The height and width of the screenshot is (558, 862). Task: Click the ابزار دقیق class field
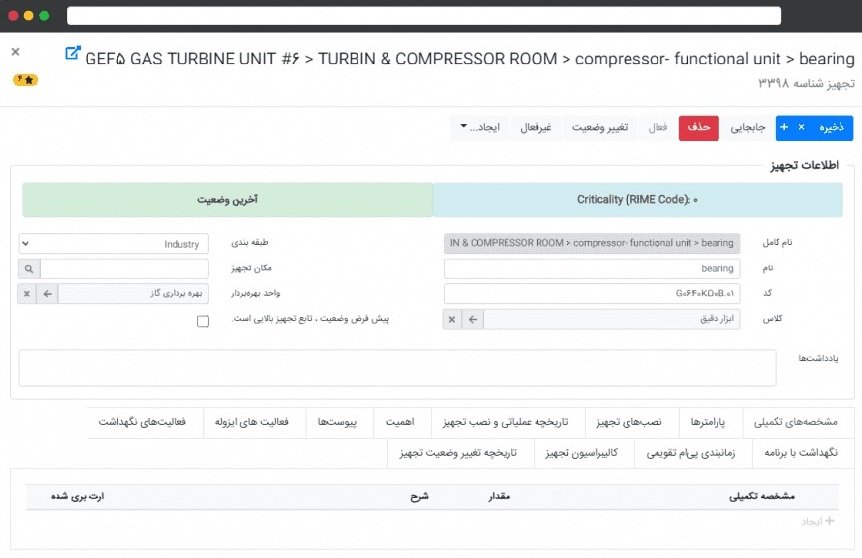click(x=611, y=319)
